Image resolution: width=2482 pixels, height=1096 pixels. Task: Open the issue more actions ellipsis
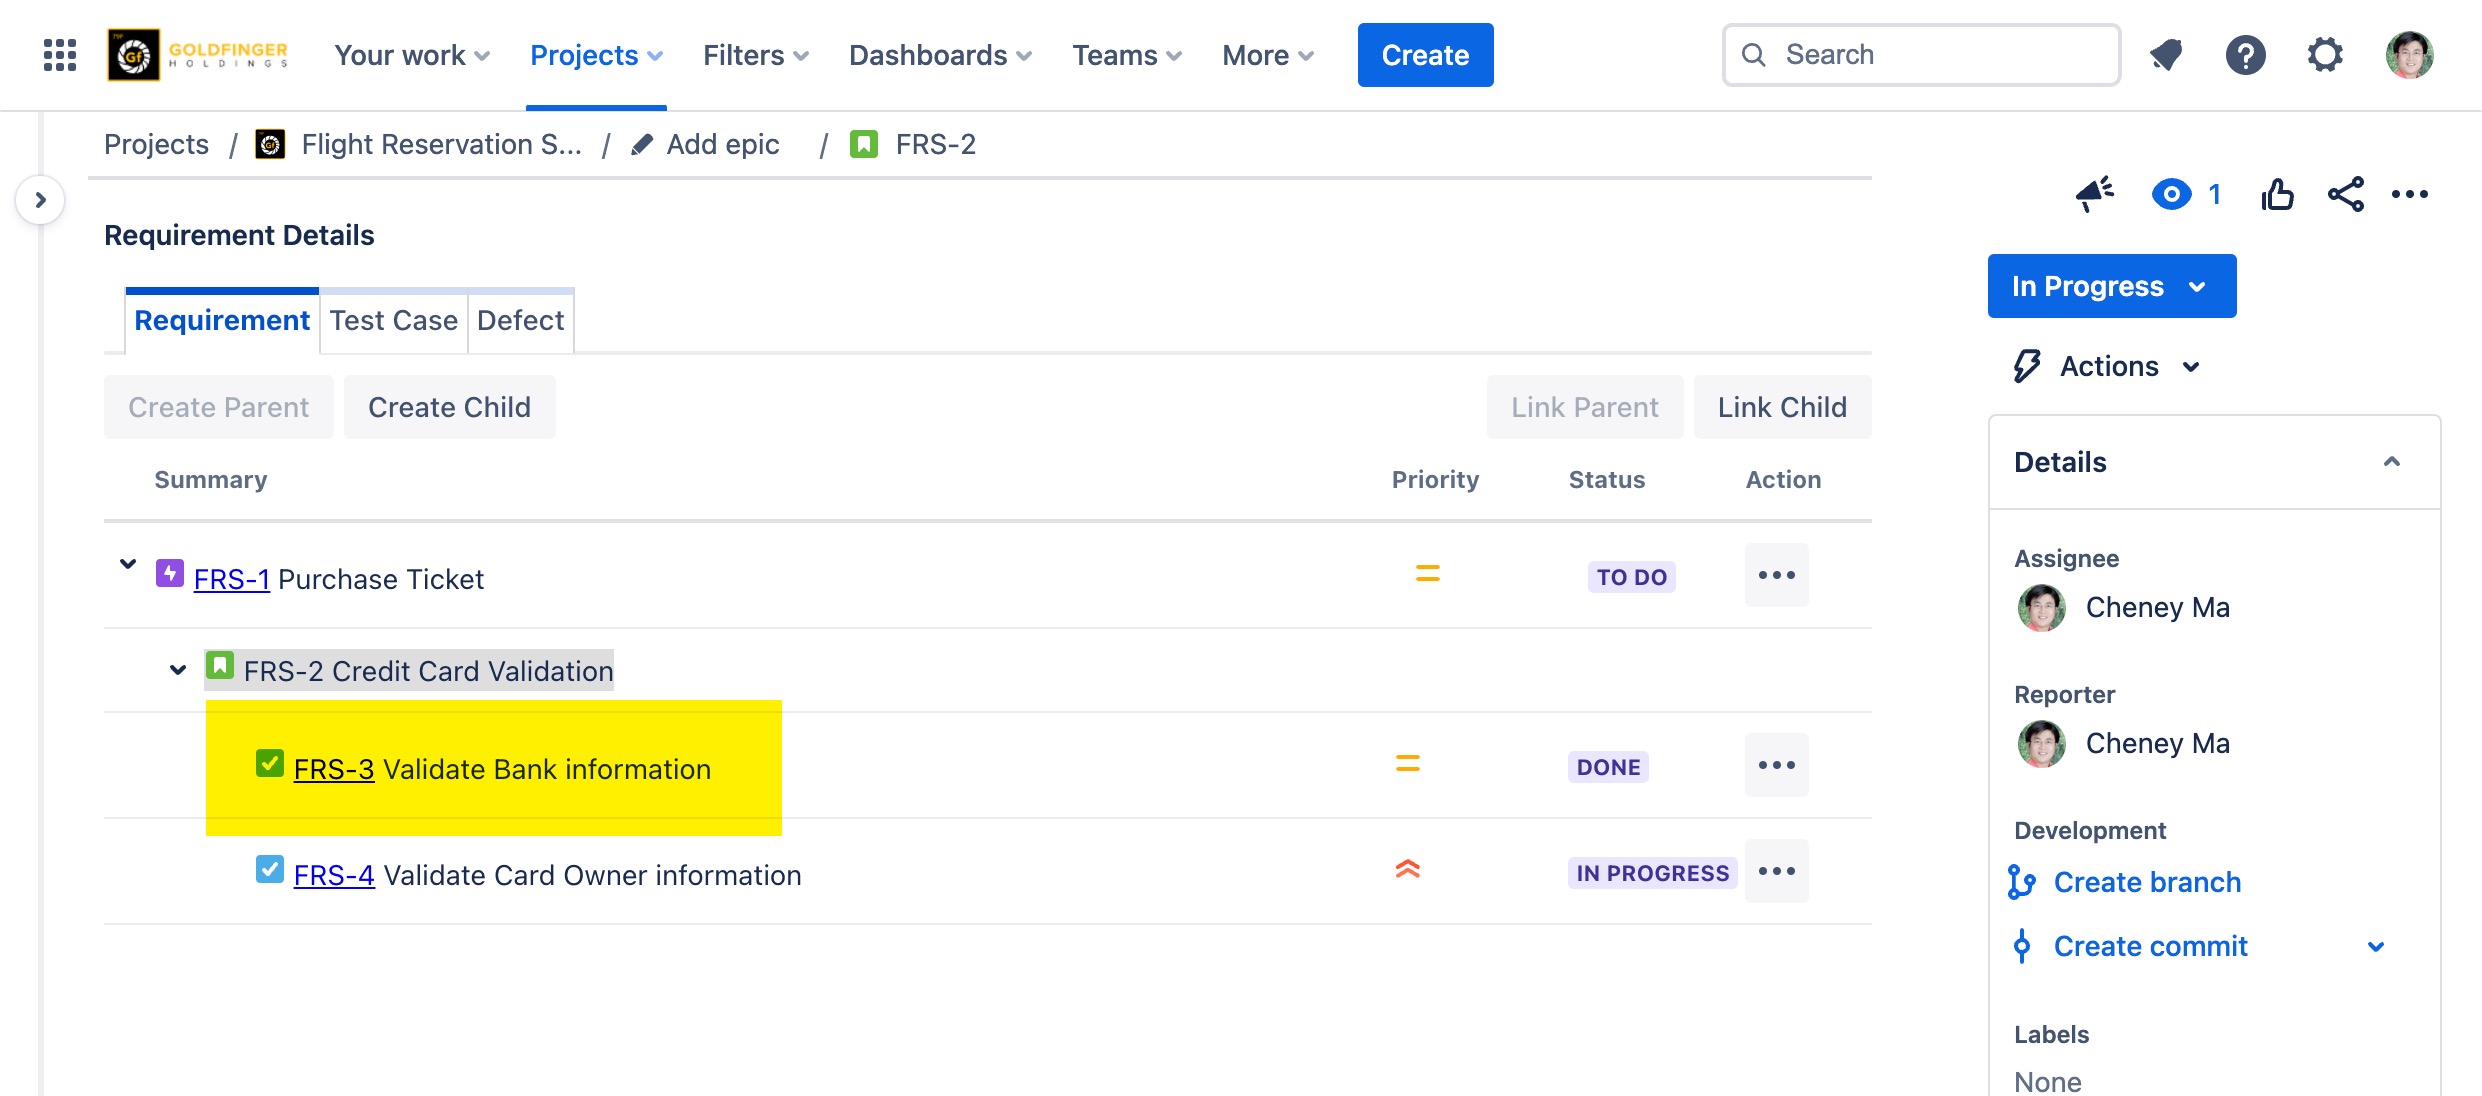pyautogui.click(x=2409, y=194)
